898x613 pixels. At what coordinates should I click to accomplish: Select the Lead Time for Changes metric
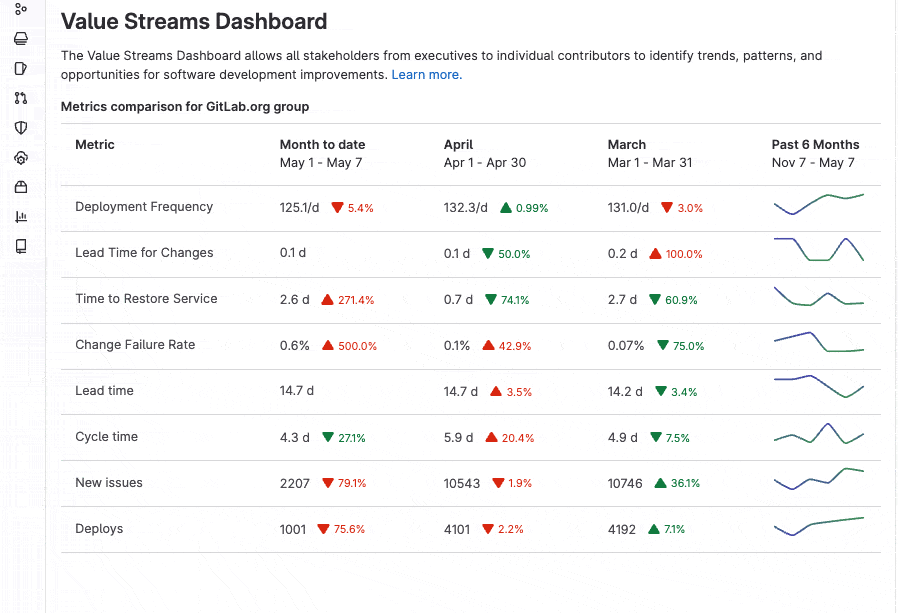pyautogui.click(x=143, y=253)
